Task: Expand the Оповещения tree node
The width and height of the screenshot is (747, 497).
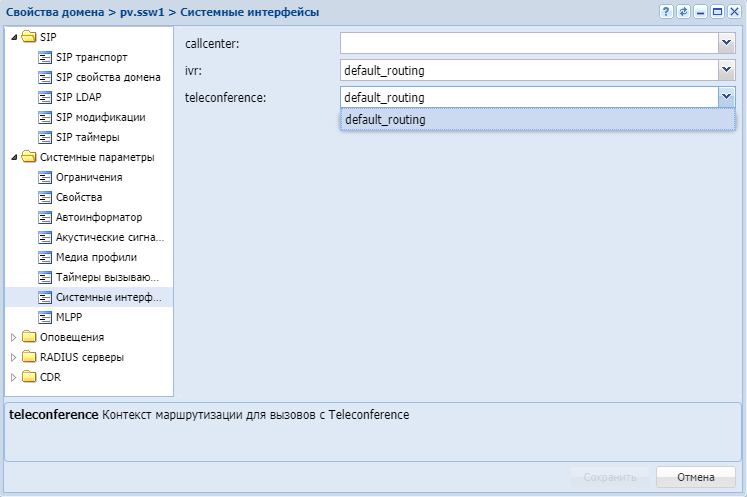Action: (14, 337)
